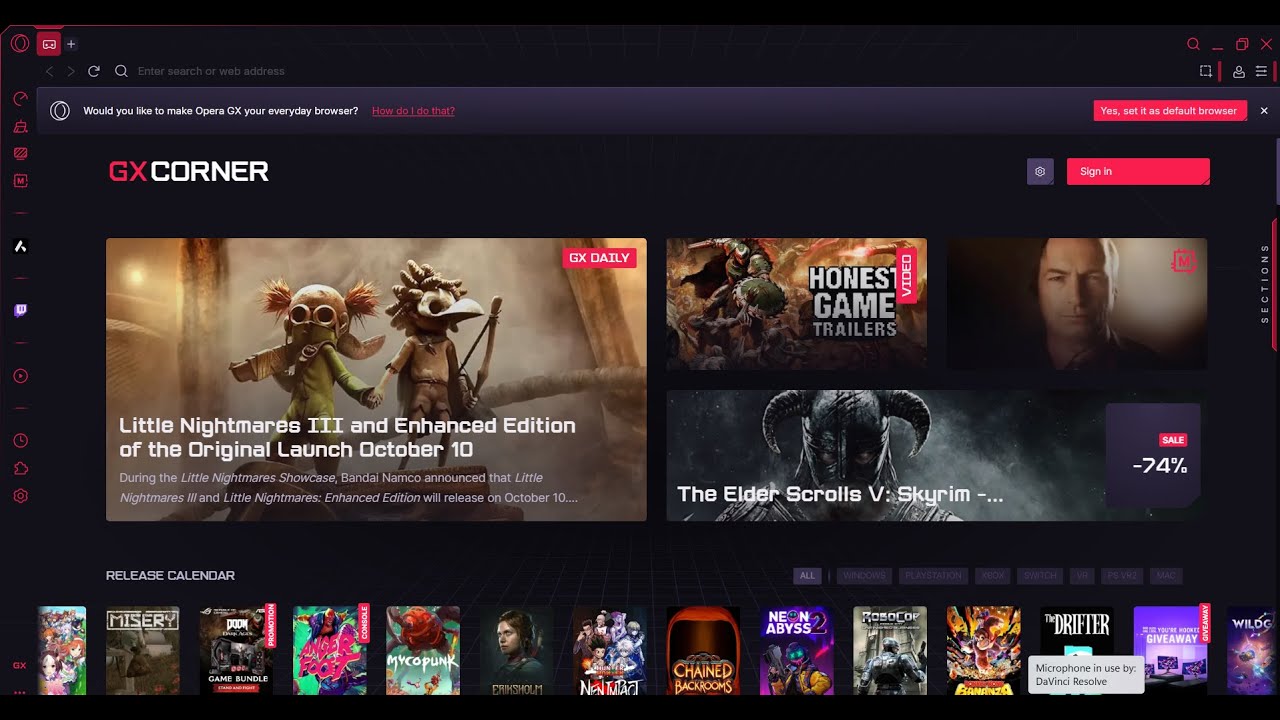
Task: Go back to the previous page
Action: (x=49, y=71)
